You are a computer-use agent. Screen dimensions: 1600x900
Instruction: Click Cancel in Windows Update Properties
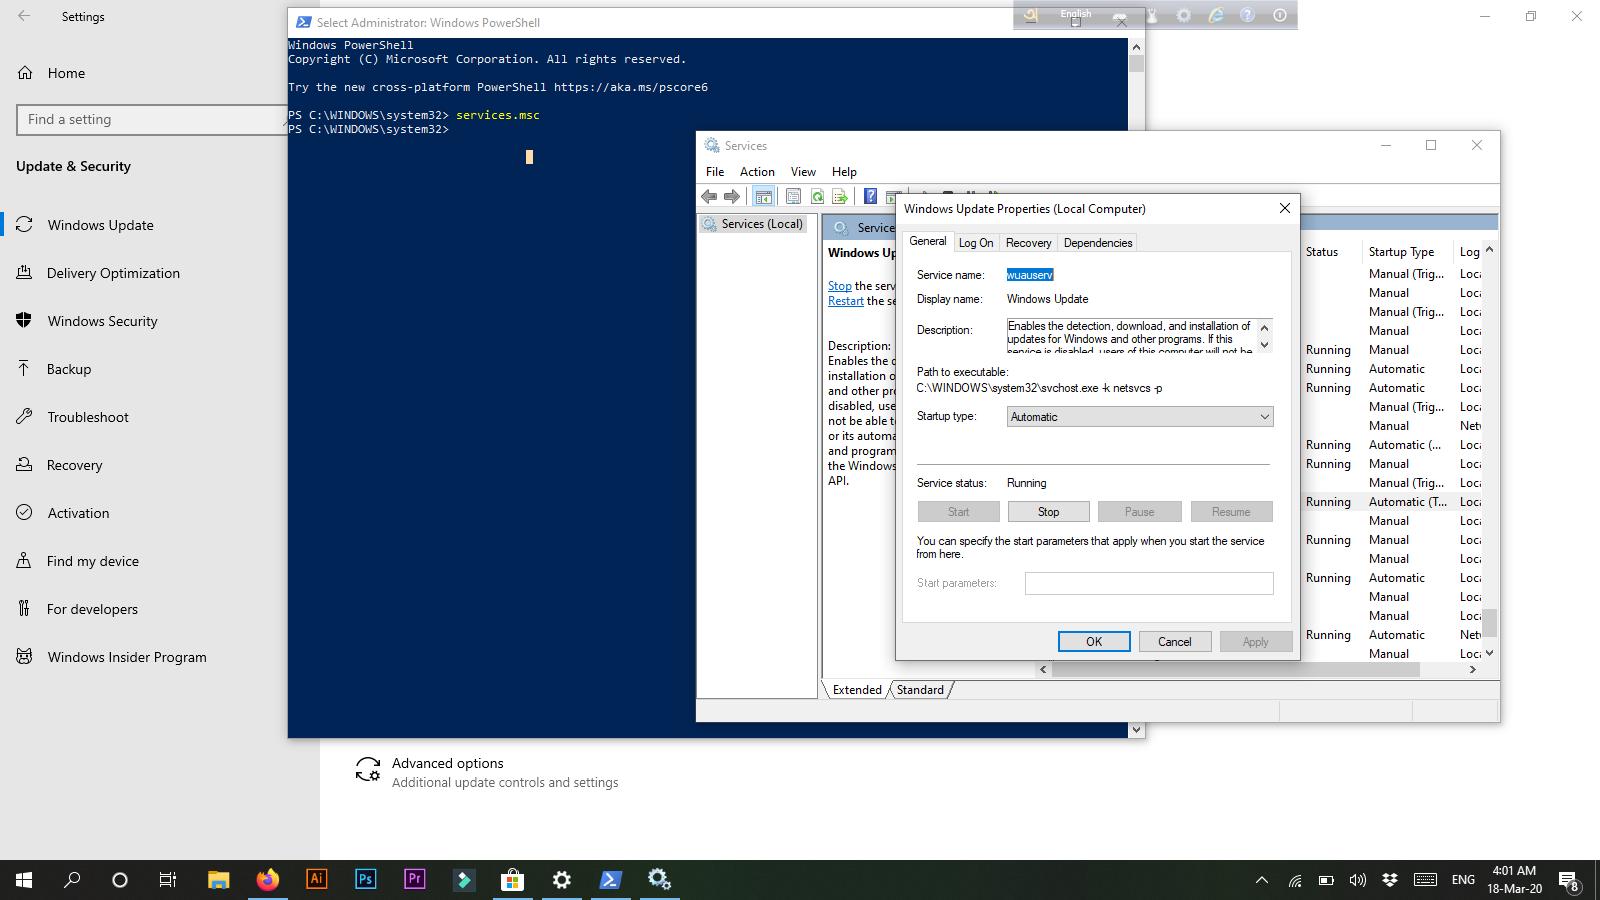(1175, 642)
